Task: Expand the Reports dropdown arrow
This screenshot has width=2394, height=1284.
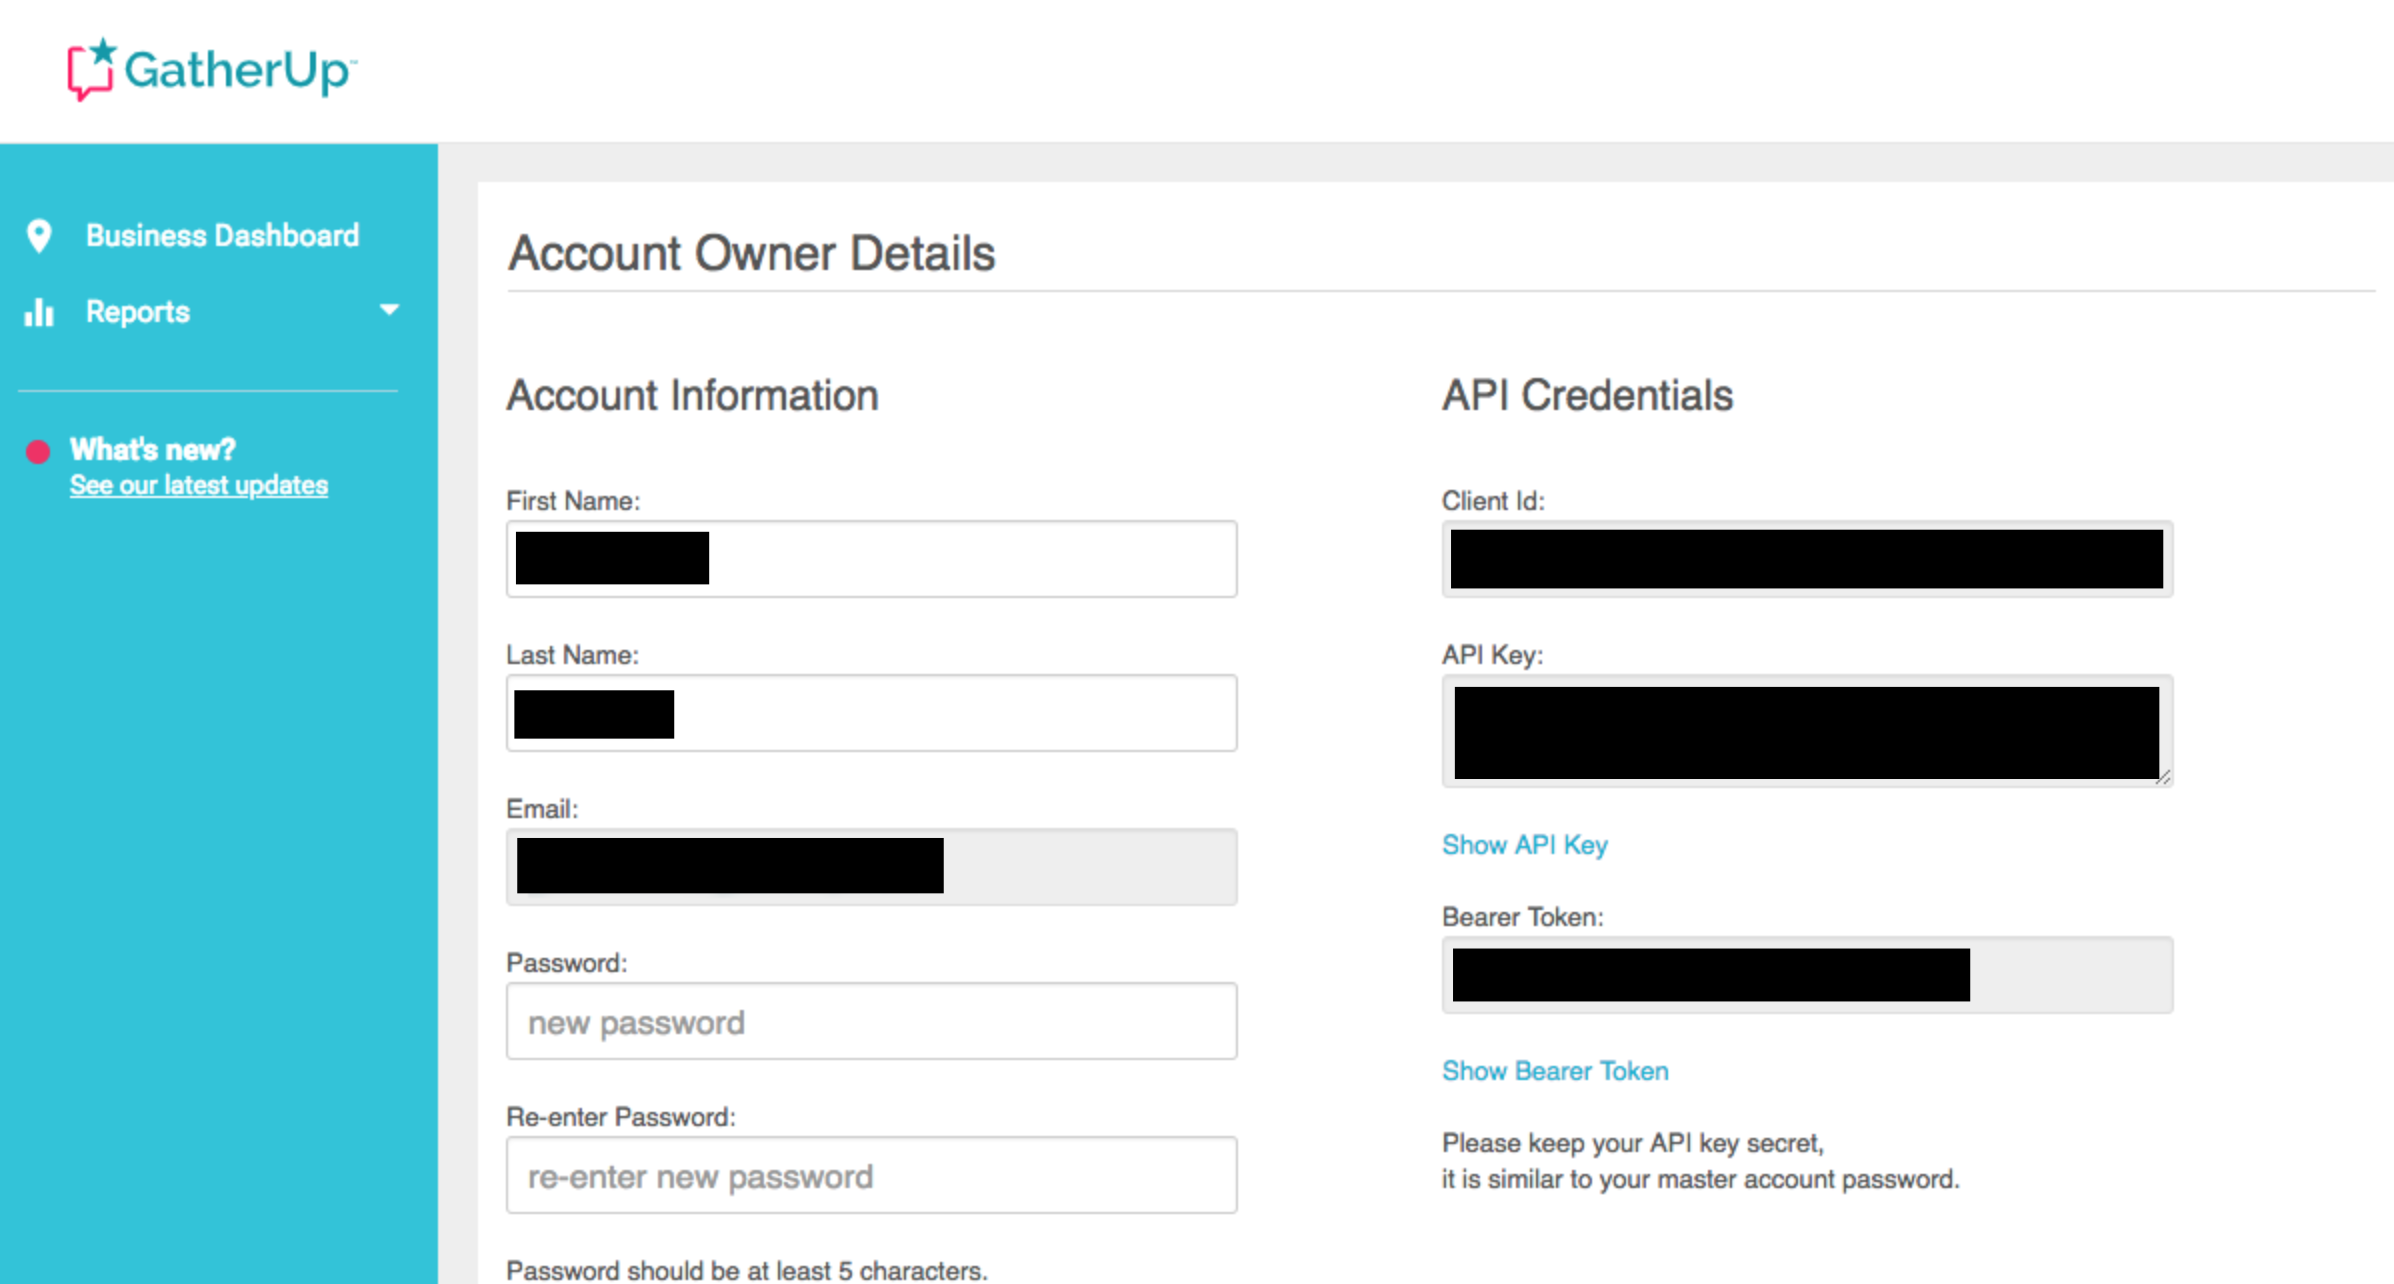Action: [389, 310]
